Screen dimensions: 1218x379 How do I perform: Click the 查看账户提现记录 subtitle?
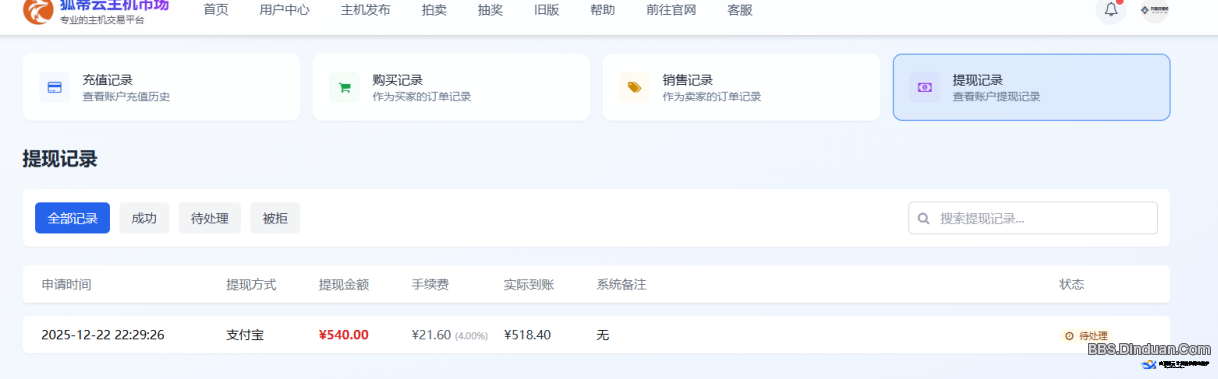pyautogui.click(x=996, y=97)
